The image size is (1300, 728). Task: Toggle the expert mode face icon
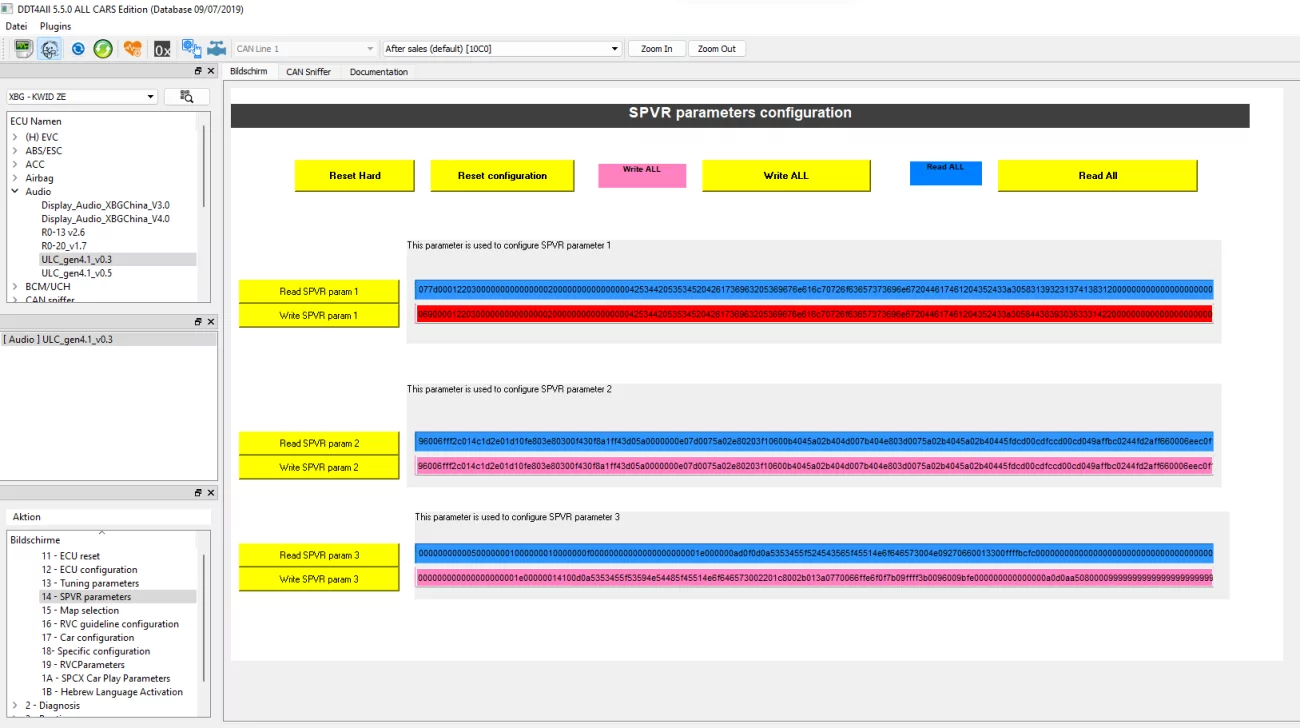[x=50, y=48]
